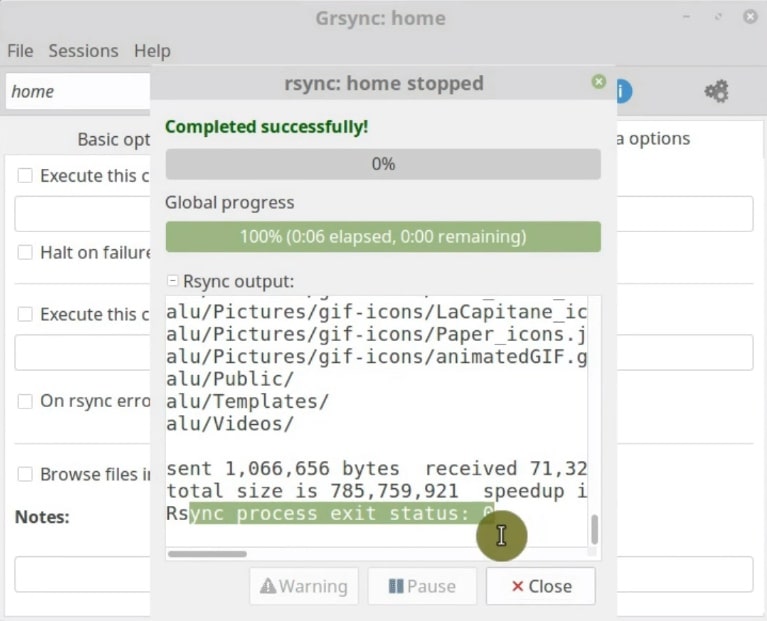
Task: Click the blue info icon
Action: pyautogui.click(x=624, y=91)
